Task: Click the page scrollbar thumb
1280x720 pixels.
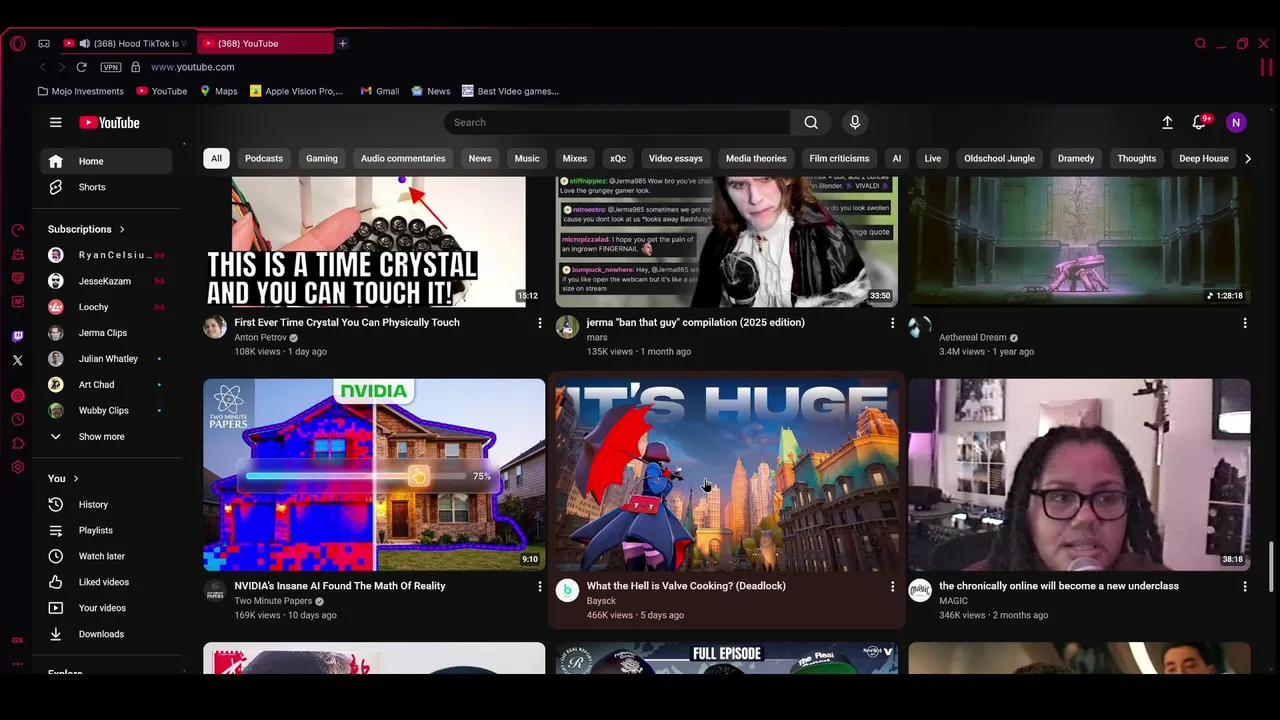Action: pos(1272,568)
